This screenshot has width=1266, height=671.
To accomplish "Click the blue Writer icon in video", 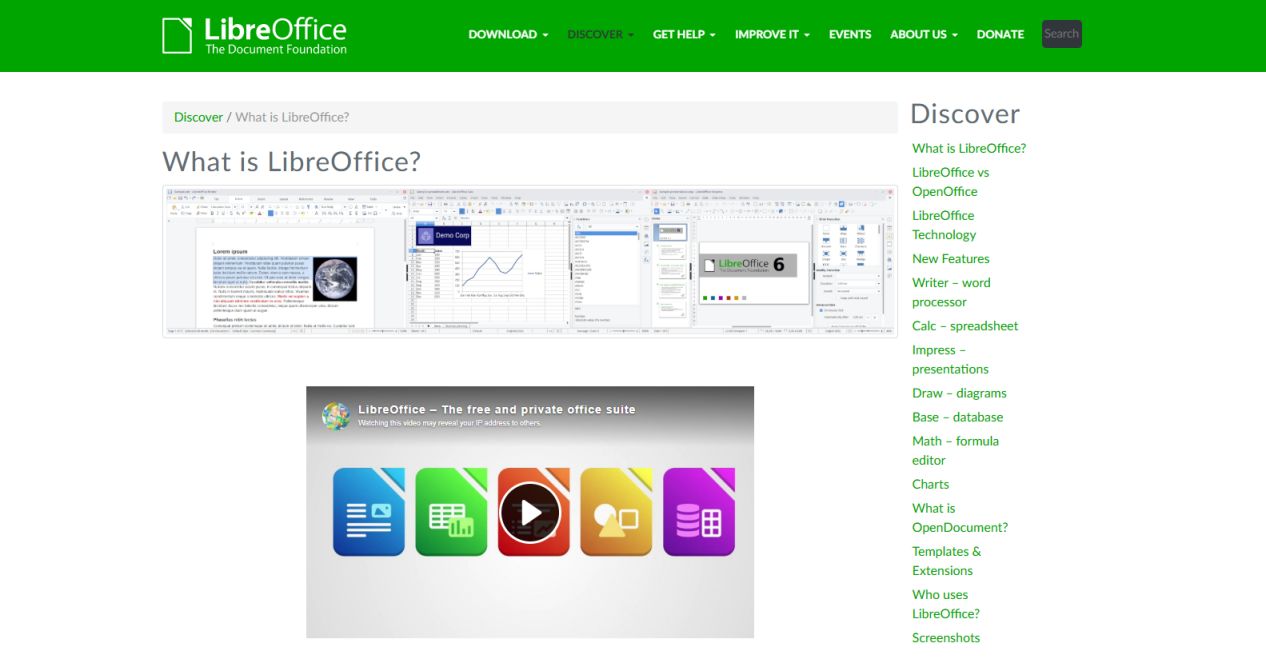I will (368, 511).
